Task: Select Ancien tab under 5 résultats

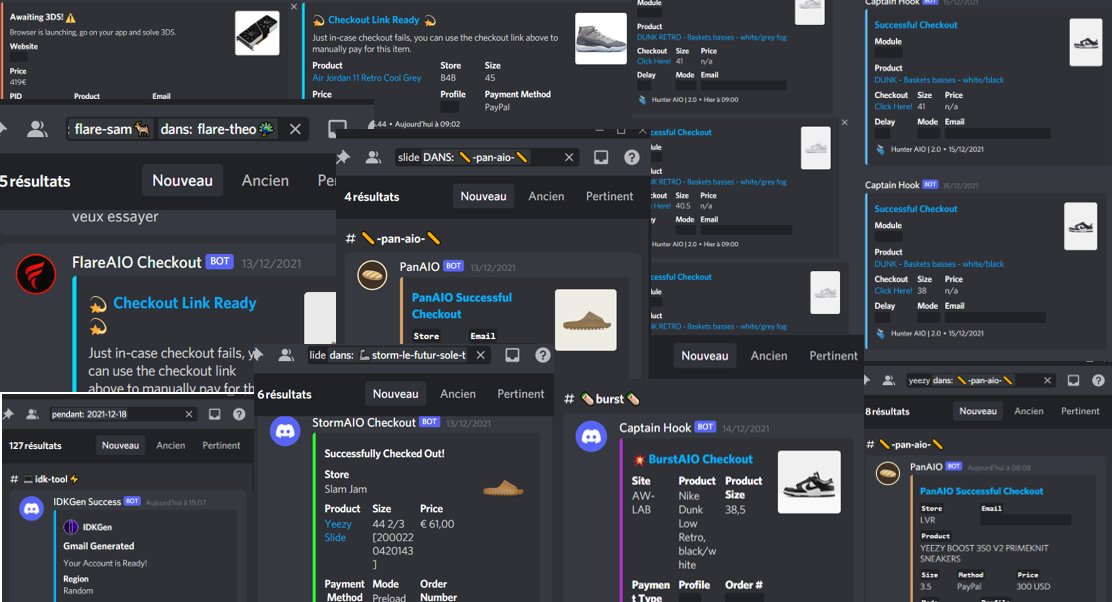Action: click(265, 181)
